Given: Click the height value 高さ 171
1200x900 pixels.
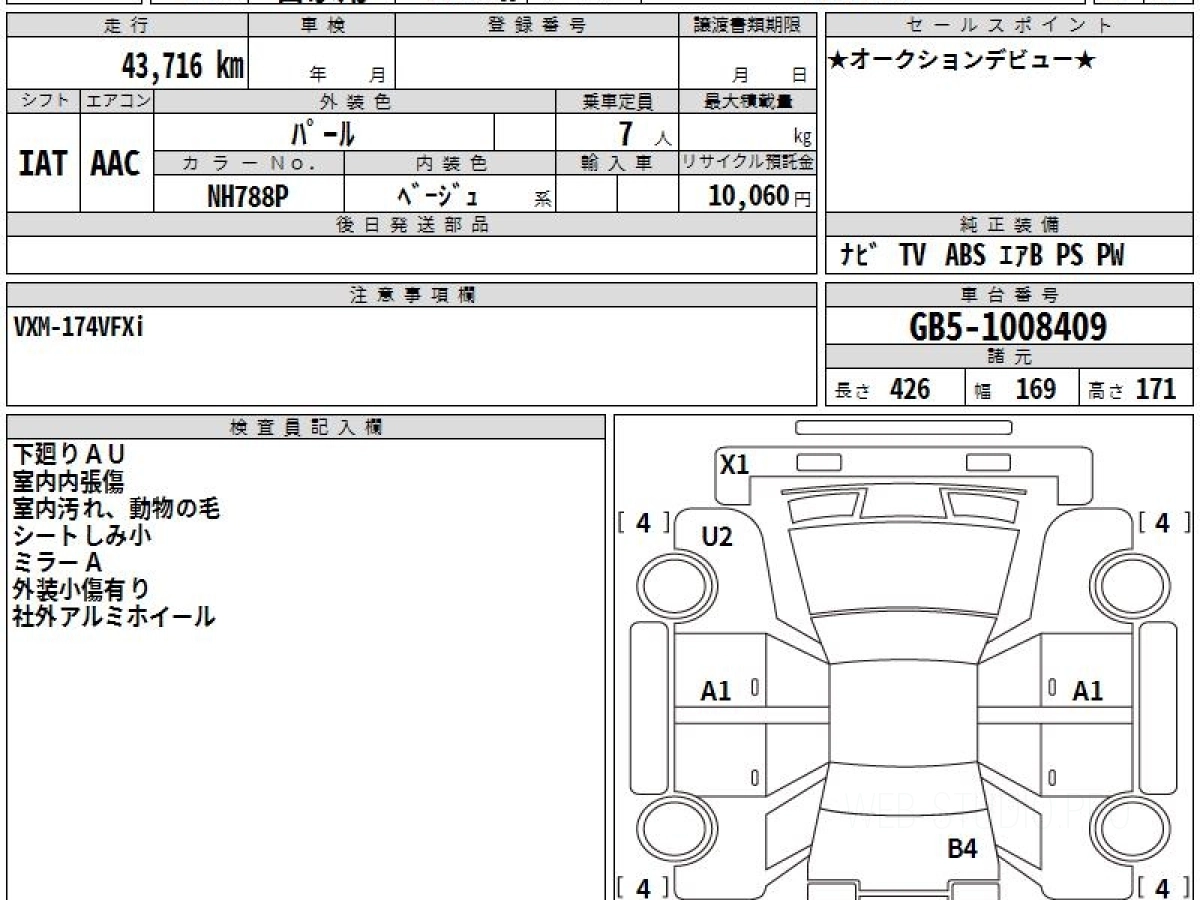Looking at the screenshot, I should pos(1133,389).
